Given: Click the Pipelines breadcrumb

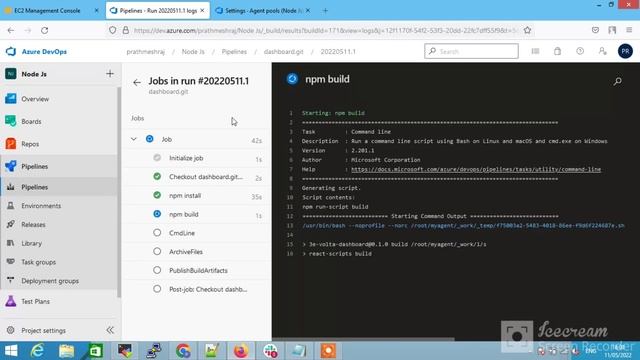Looking at the screenshot, I should coord(234,52).
